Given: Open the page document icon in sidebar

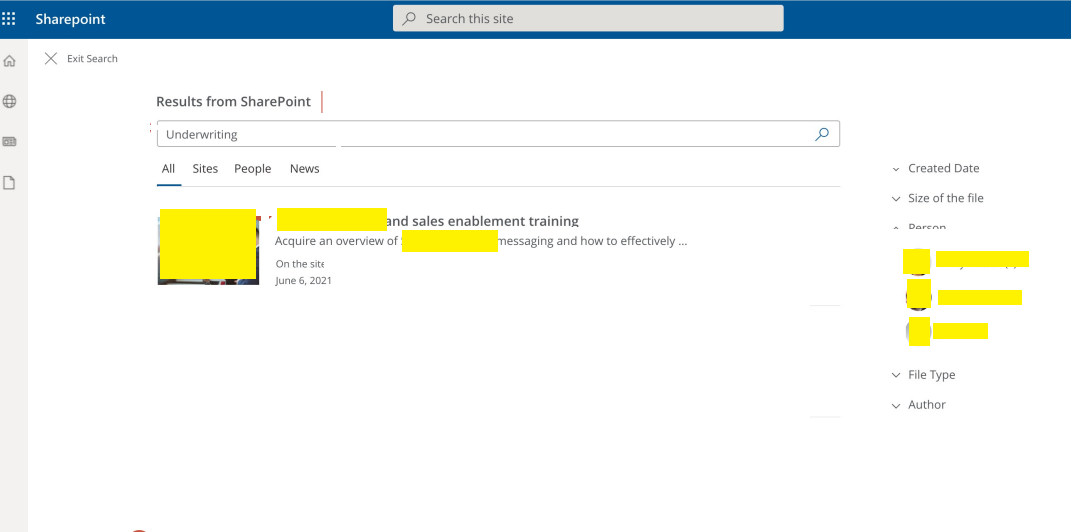Looking at the screenshot, I should click(9, 183).
